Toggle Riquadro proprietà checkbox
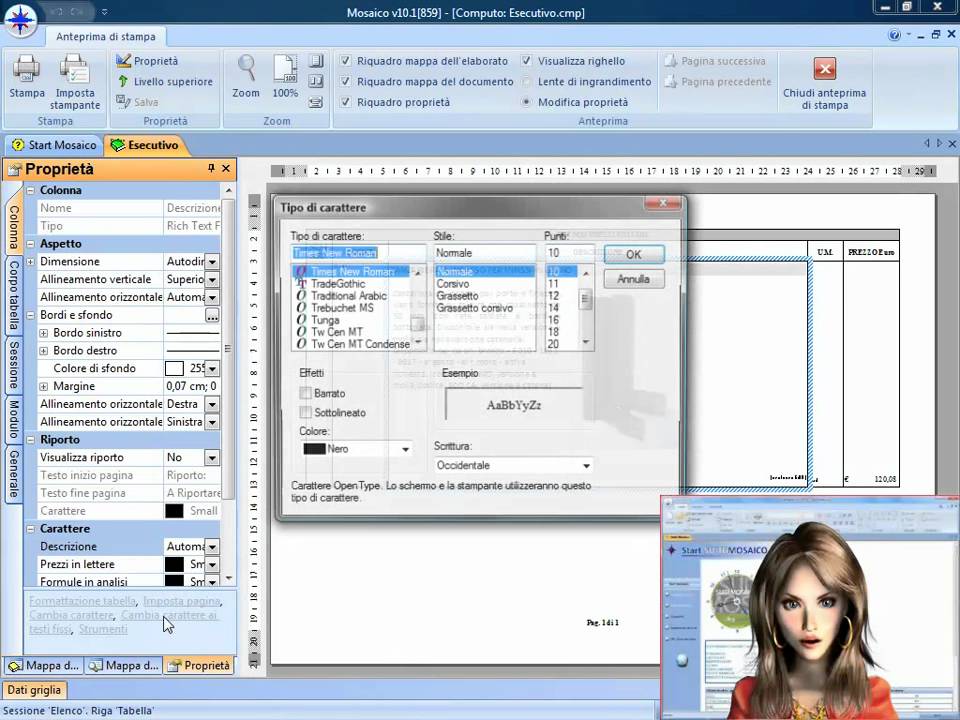960x720 pixels. click(345, 102)
